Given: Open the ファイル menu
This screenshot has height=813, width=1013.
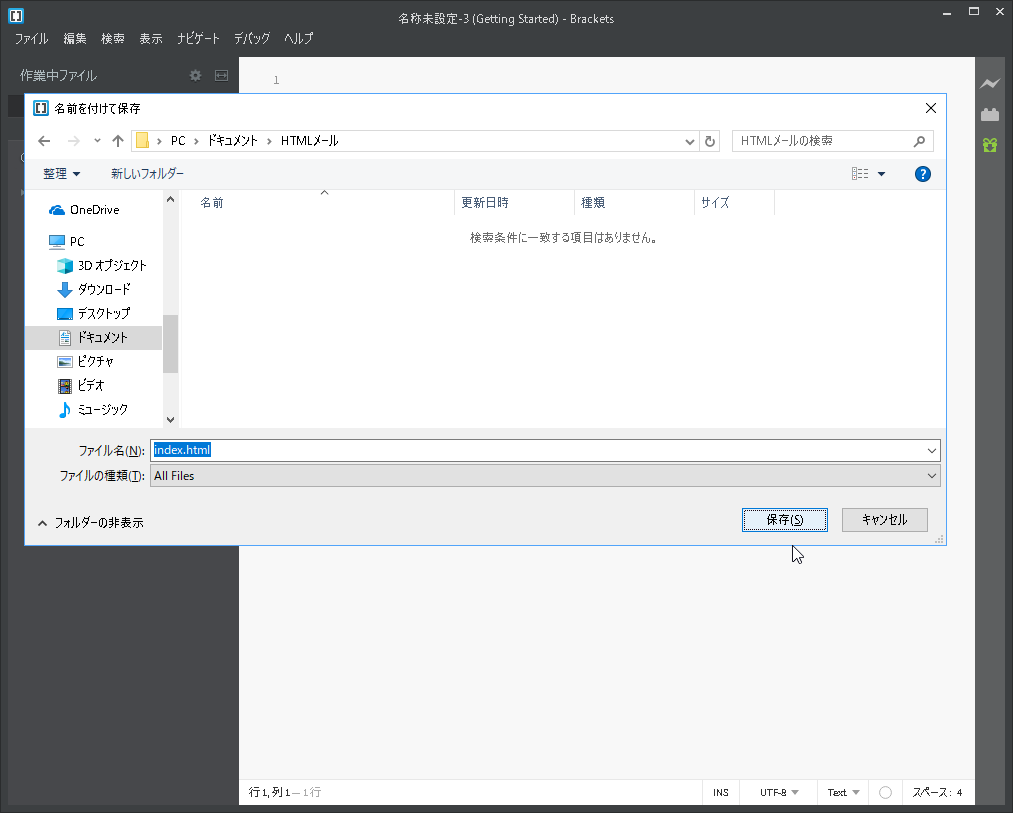Looking at the screenshot, I should (x=31, y=38).
